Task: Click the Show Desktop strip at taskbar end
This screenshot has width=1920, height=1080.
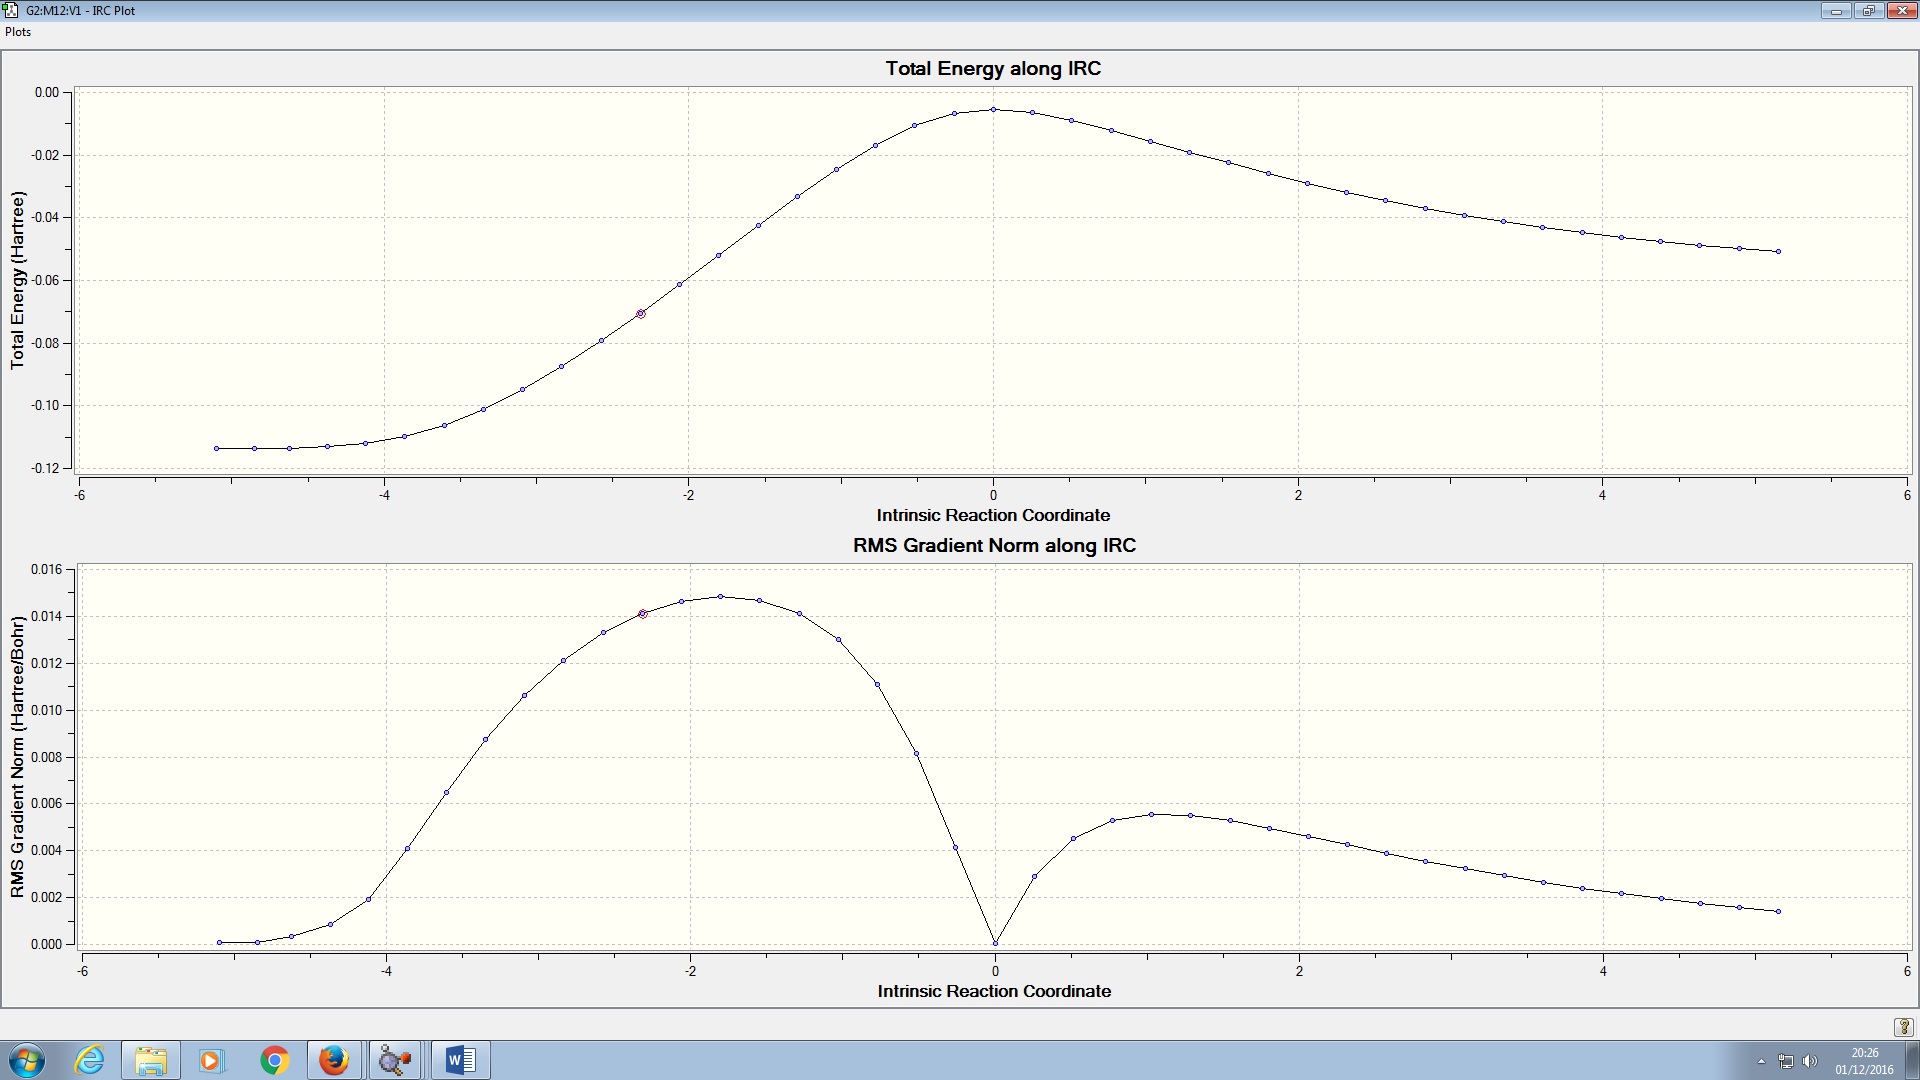Action: coord(1913,1060)
